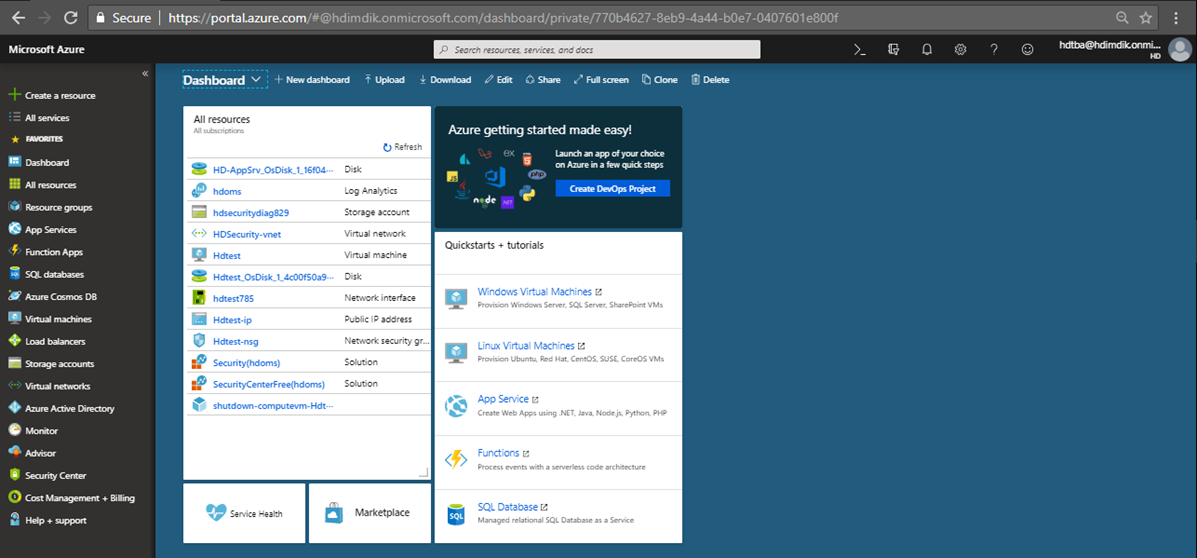Open All resources in the sidebar
The height and width of the screenshot is (558, 1197).
click(x=42, y=185)
